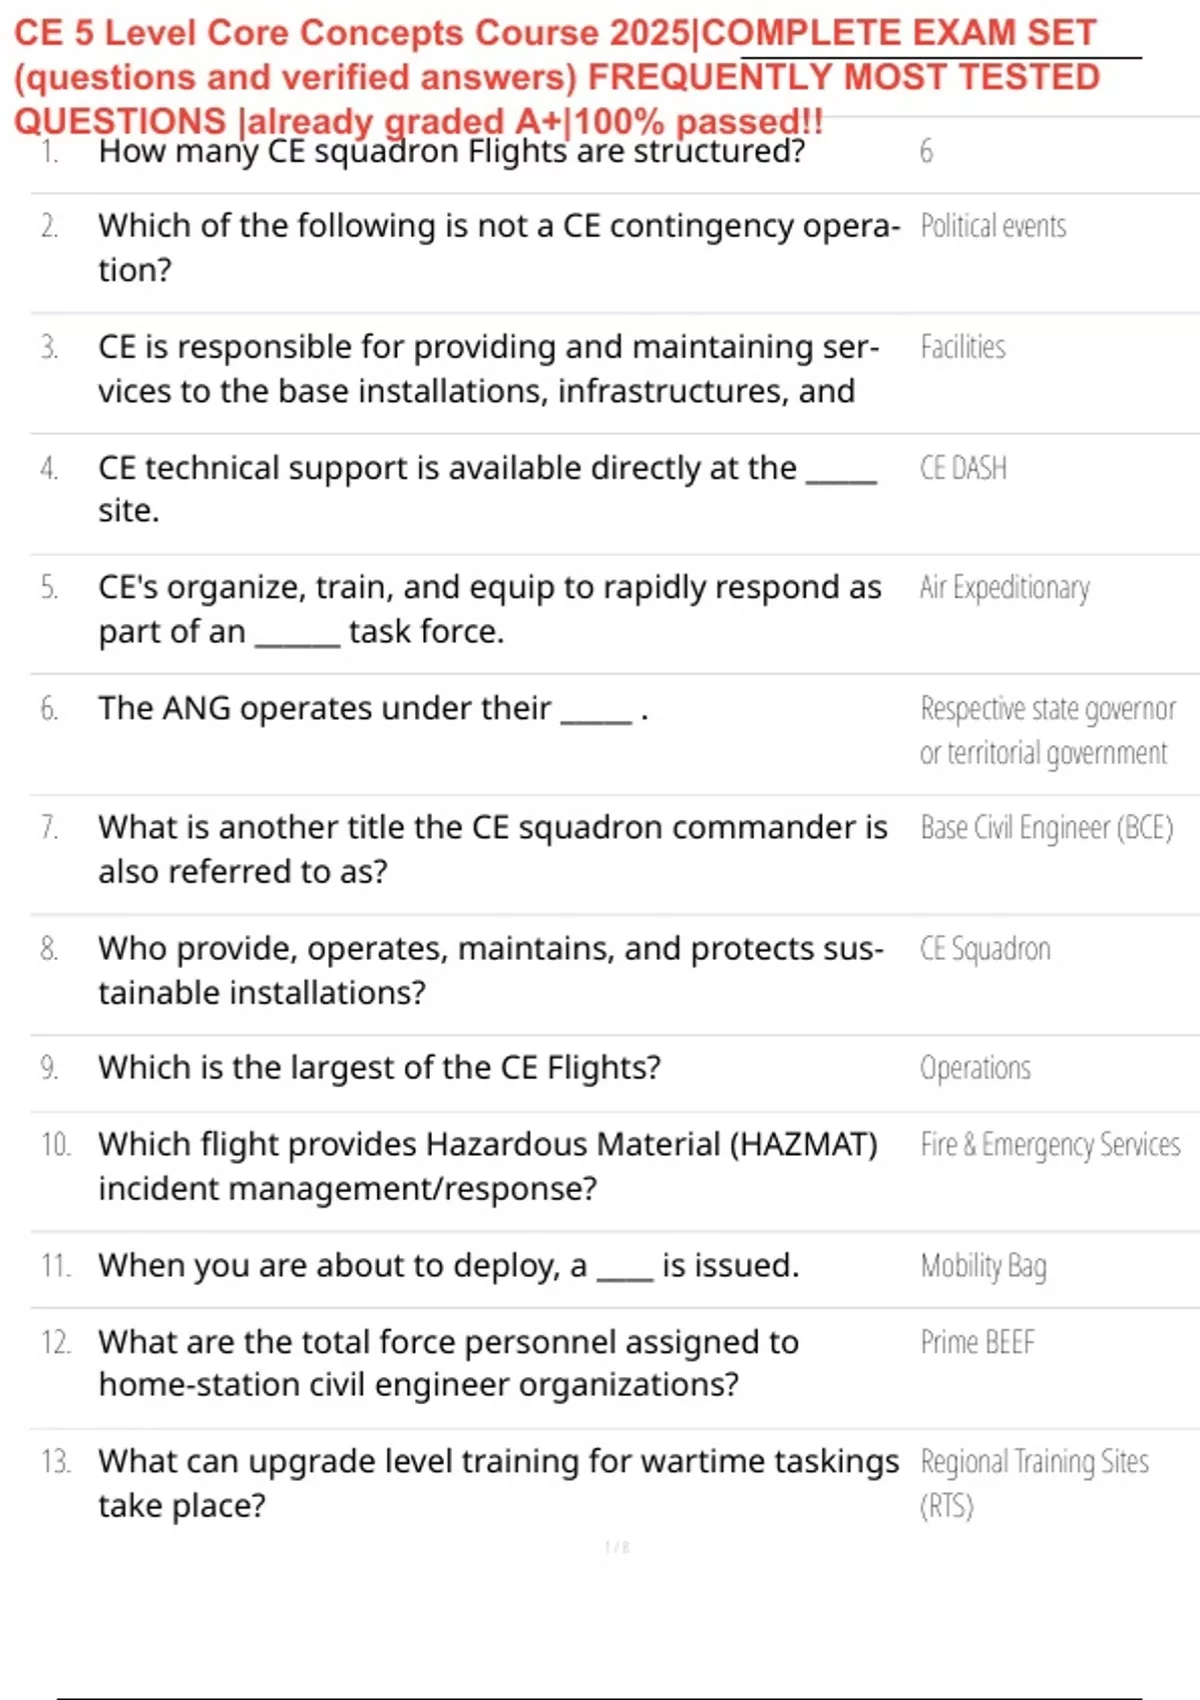This screenshot has width=1200, height=1700.
Task: Click question 1 about CE squadron Flights
Action: point(451,152)
